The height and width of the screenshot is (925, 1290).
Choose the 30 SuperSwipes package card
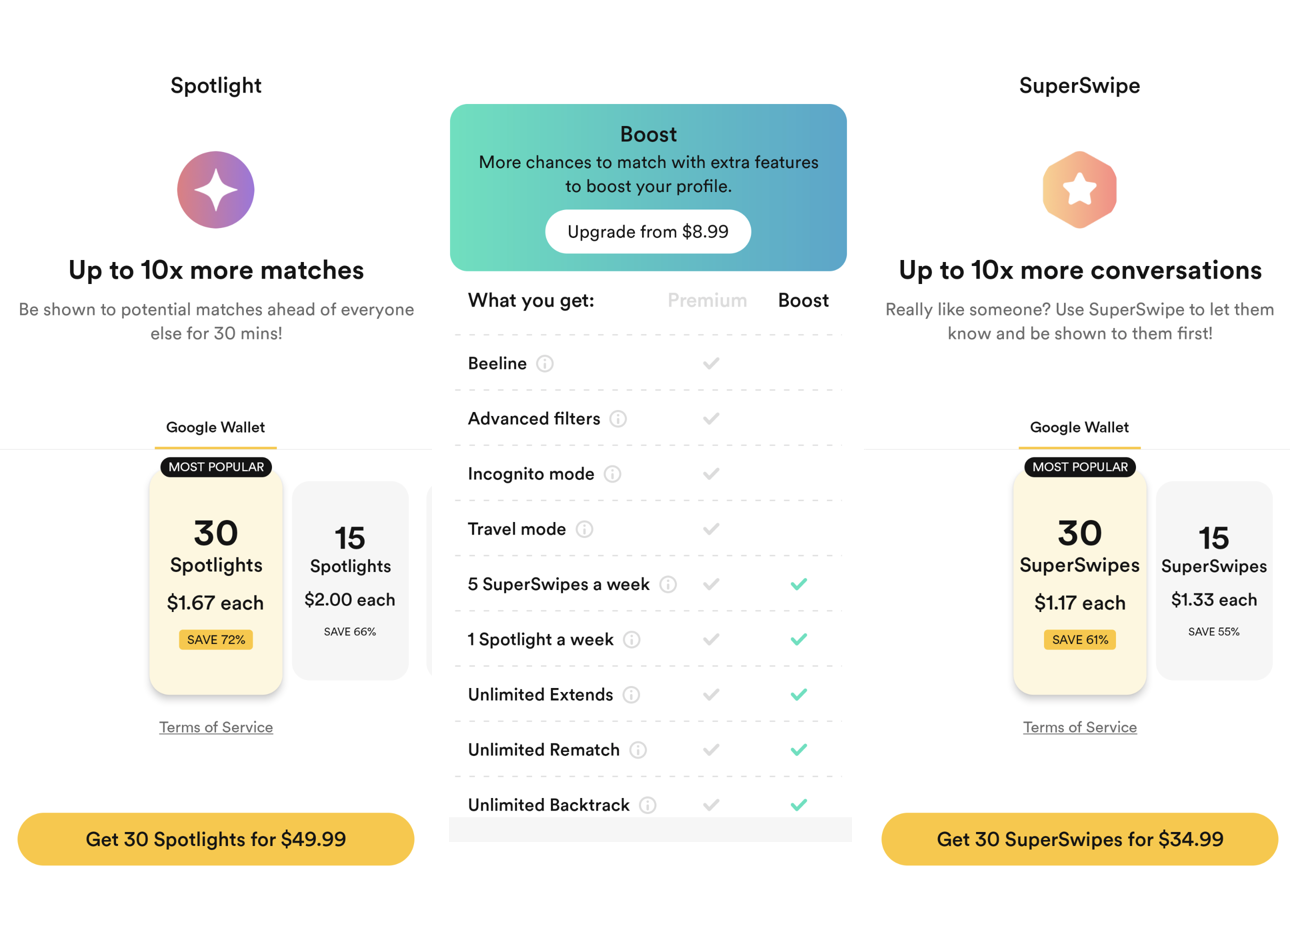pyautogui.click(x=1080, y=584)
